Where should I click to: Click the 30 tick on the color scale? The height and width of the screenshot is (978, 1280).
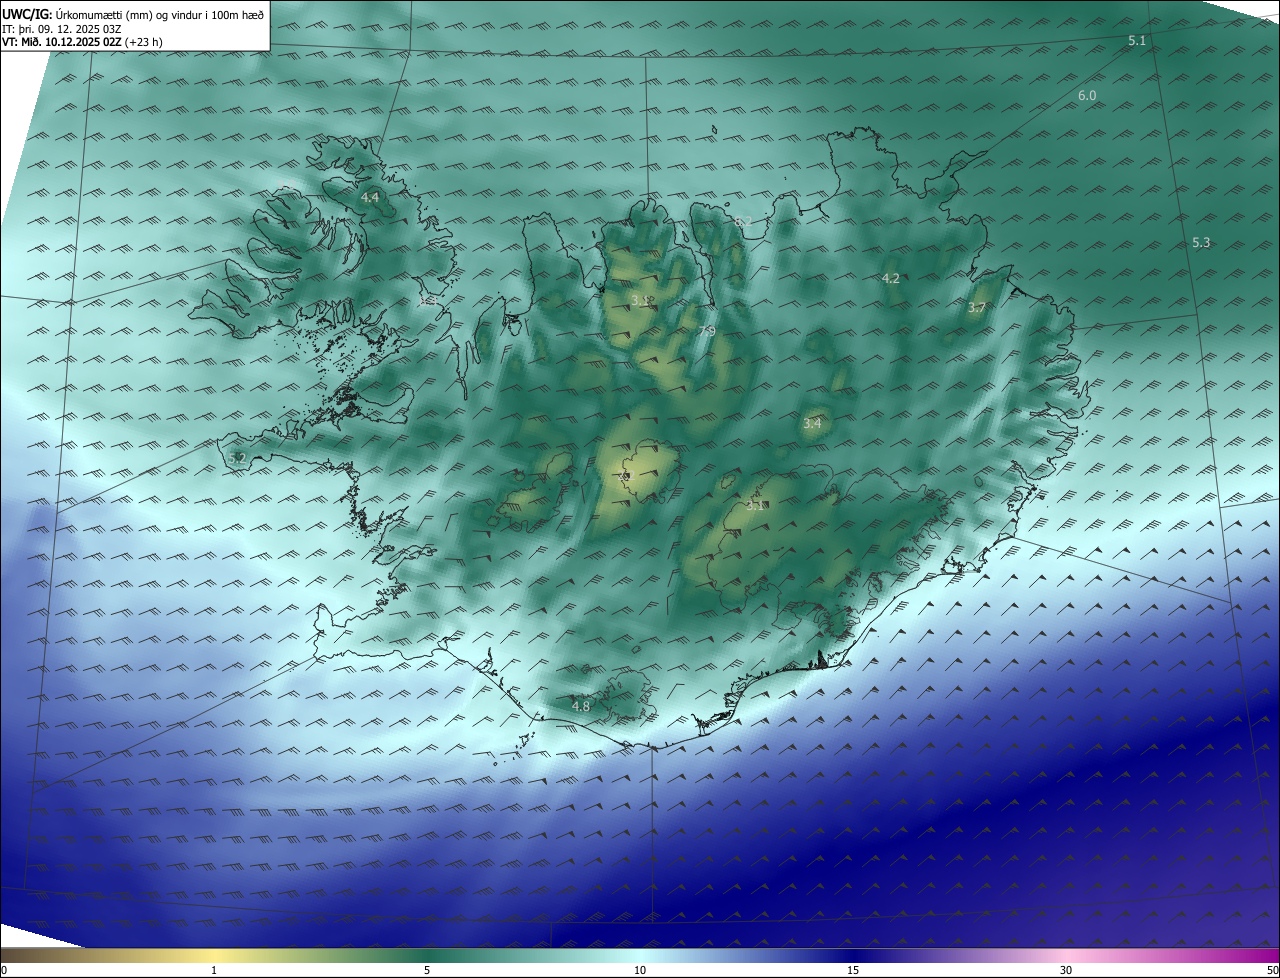tap(1066, 970)
